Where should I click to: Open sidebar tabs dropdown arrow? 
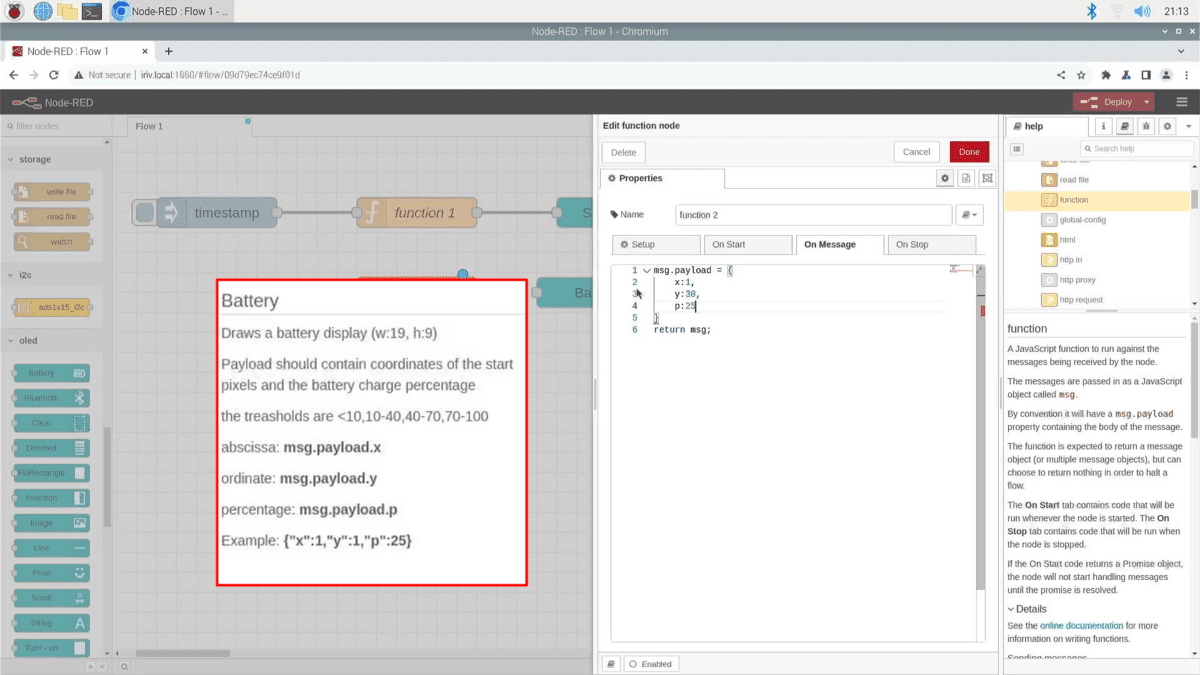tap(1189, 127)
